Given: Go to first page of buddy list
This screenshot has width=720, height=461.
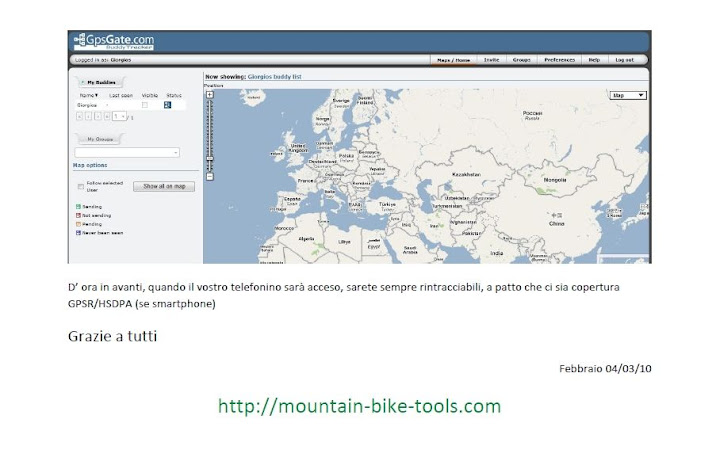Looking at the screenshot, I should pos(79,117).
